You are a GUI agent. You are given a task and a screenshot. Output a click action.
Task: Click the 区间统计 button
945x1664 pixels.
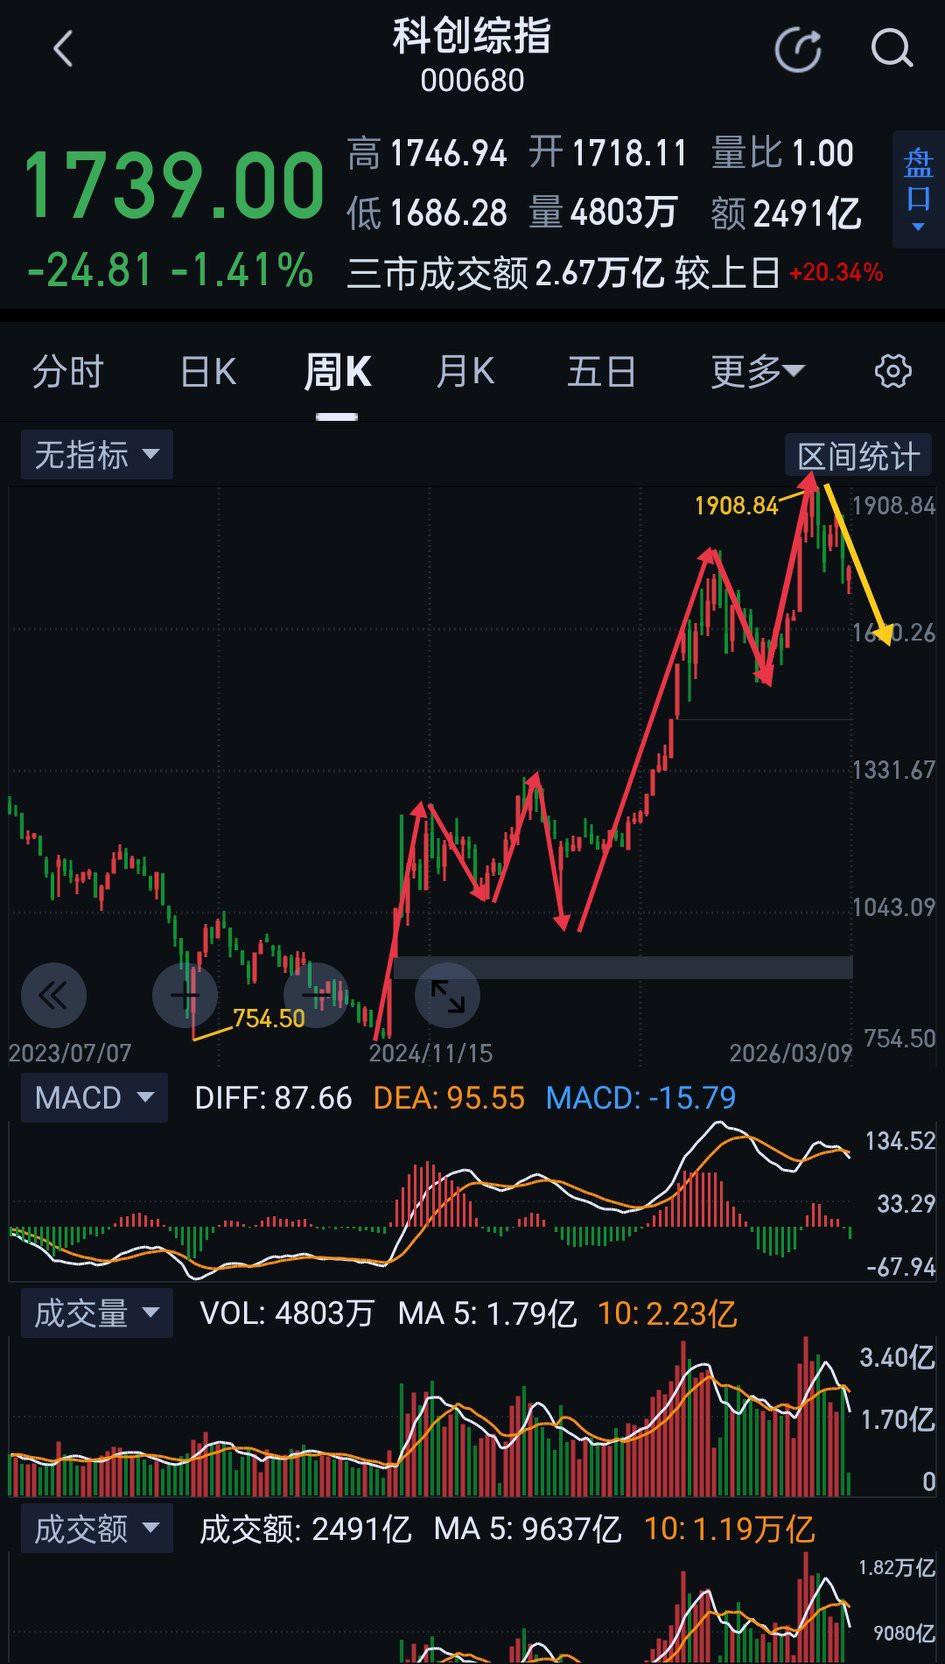coord(858,457)
